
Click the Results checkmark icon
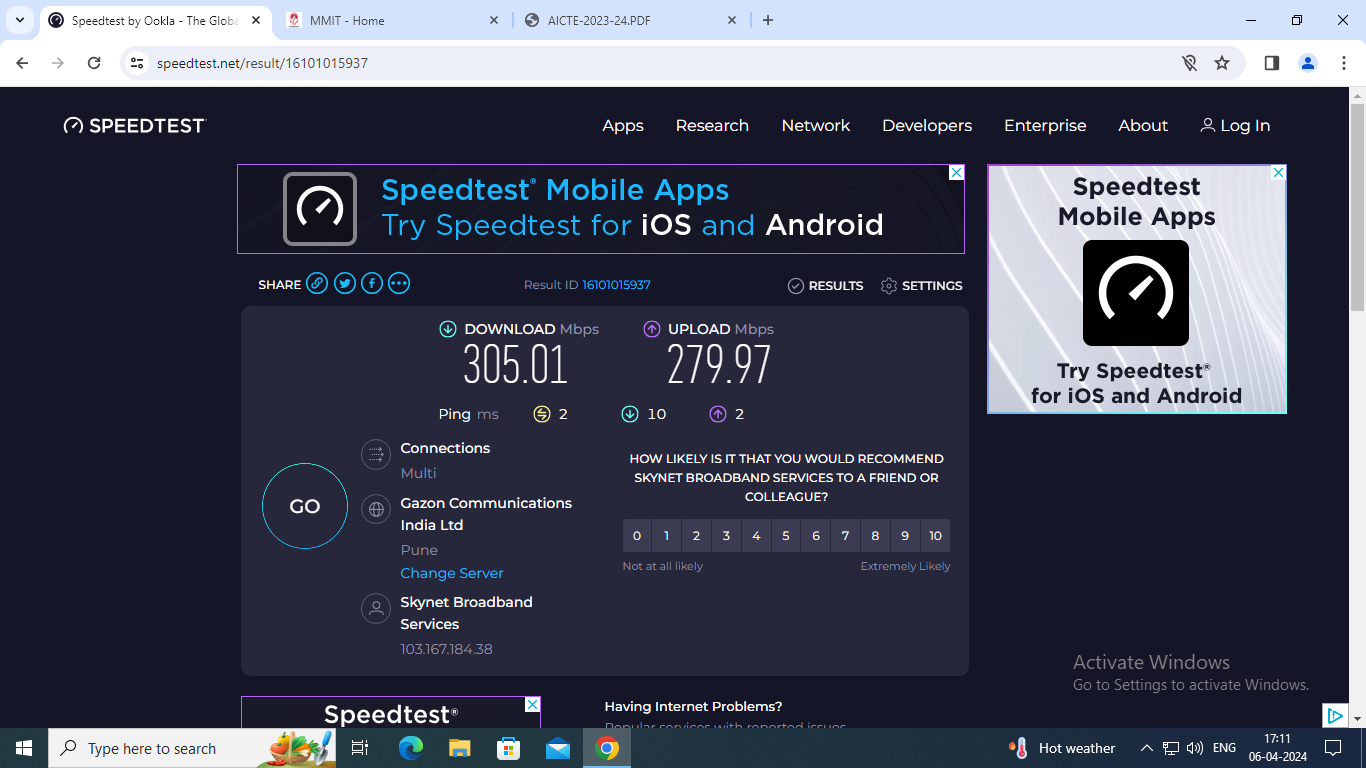tap(796, 285)
